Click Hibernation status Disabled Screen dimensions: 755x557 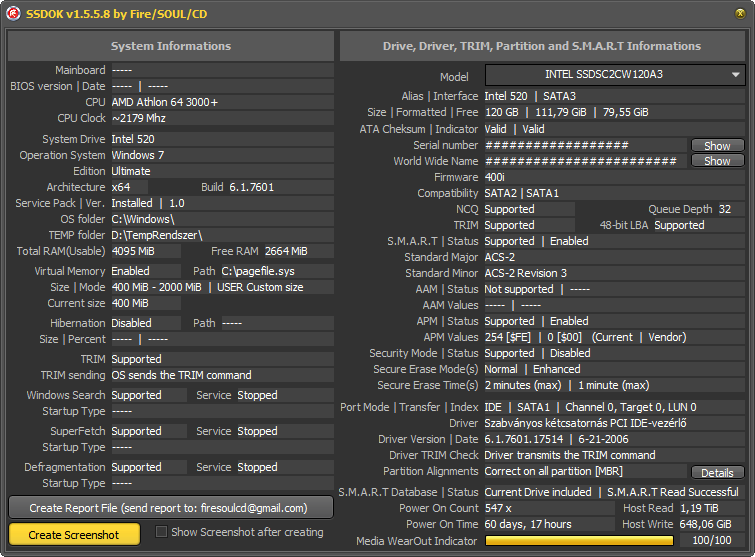click(131, 323)
